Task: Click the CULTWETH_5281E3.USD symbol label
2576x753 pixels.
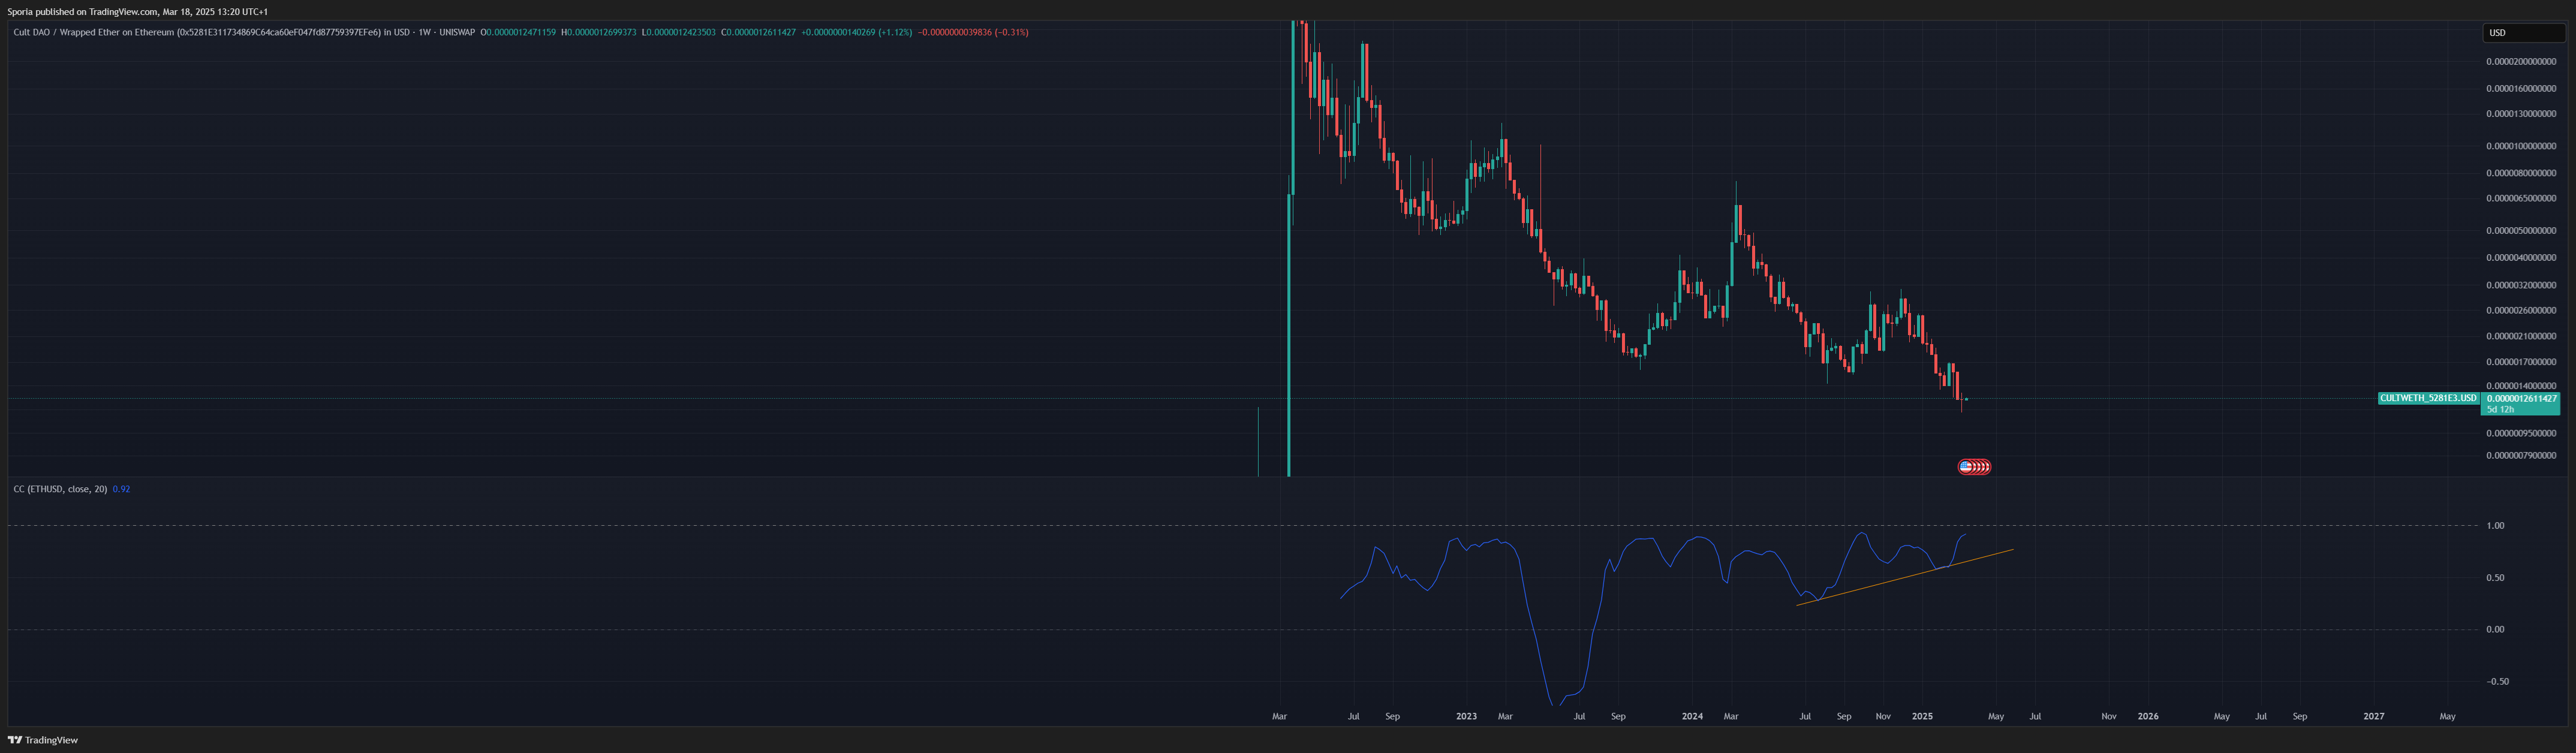Action: [2428, 398]
